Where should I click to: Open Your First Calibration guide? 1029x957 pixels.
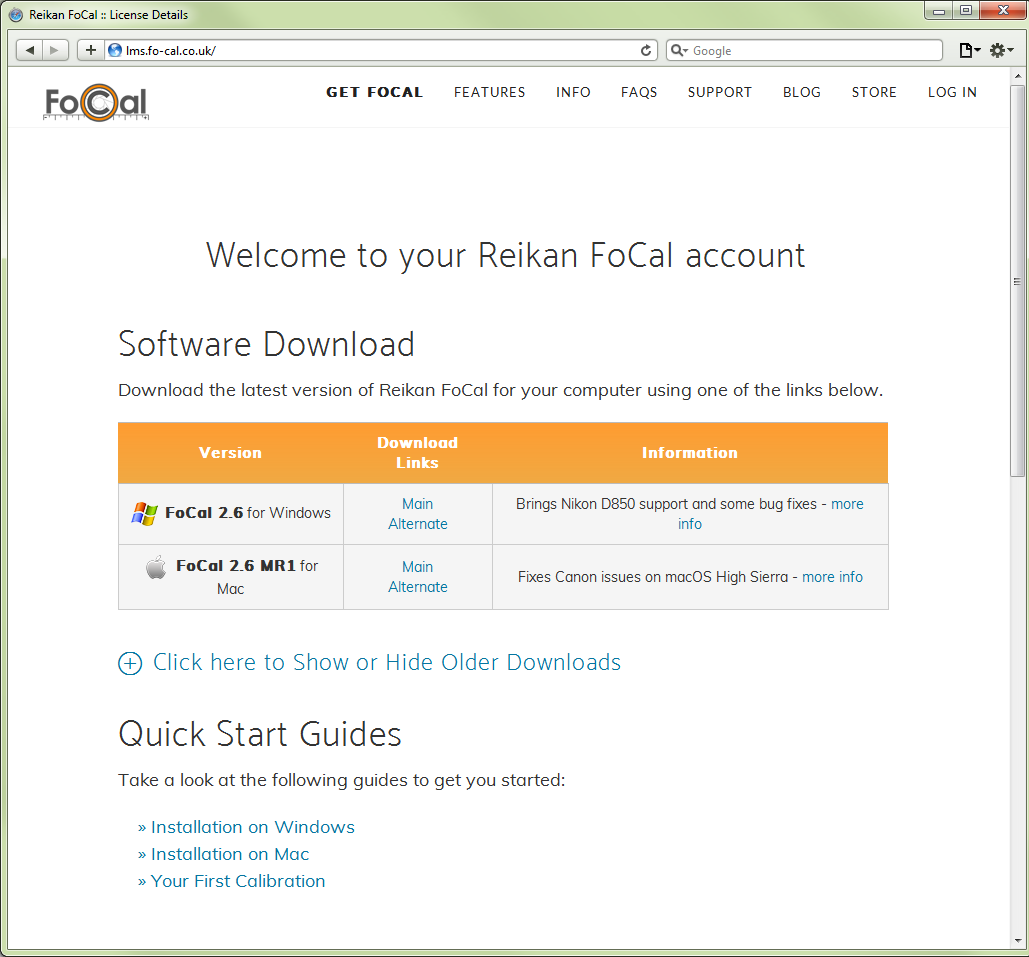pyautogui.click(x=238, y=881)
